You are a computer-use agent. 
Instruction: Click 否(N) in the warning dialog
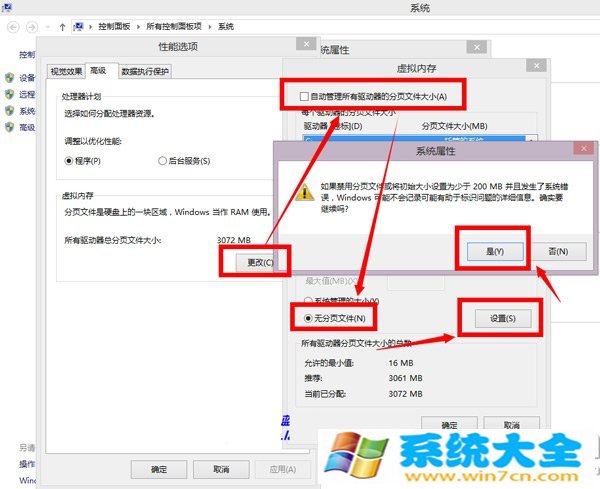click(558, 251)
